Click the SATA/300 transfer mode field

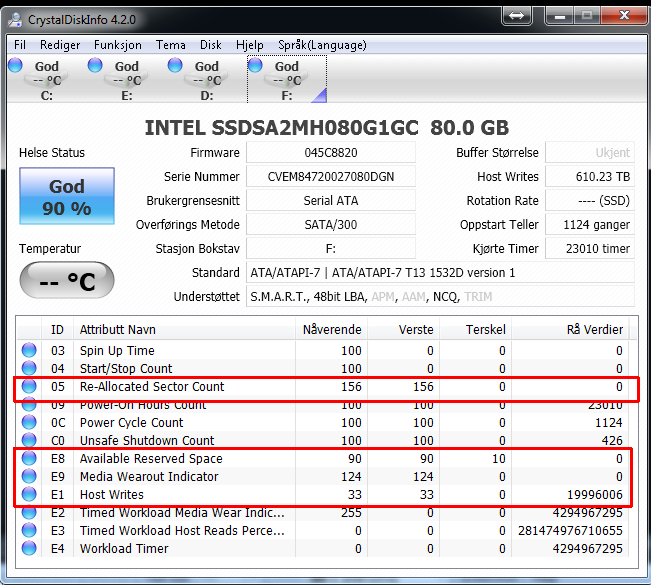tap(331, 225)
